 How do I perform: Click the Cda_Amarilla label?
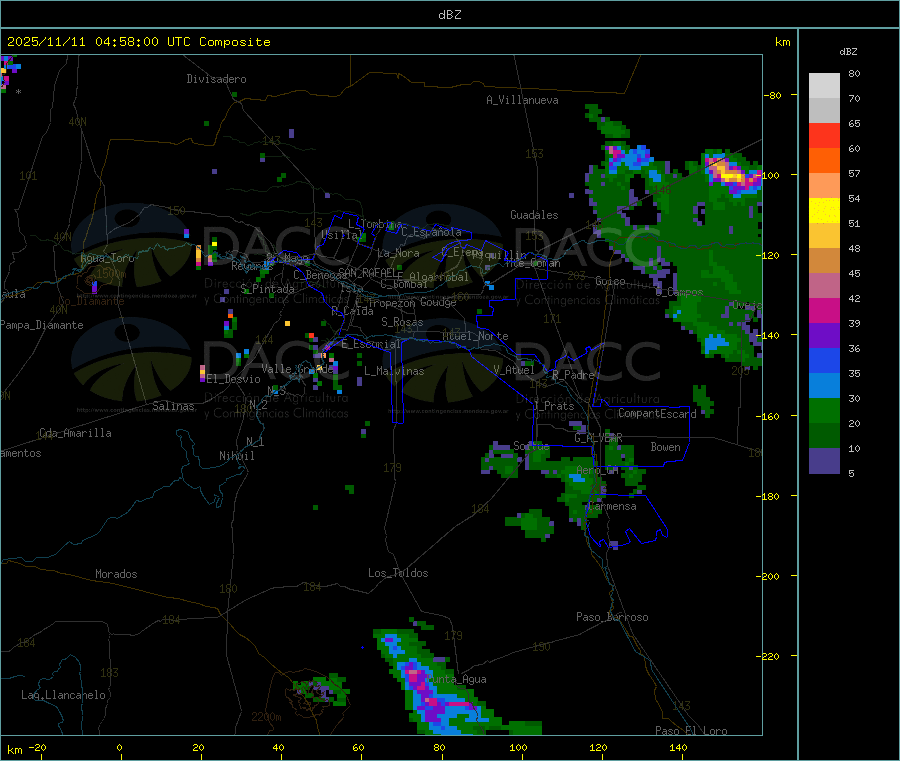click(75, 433)
